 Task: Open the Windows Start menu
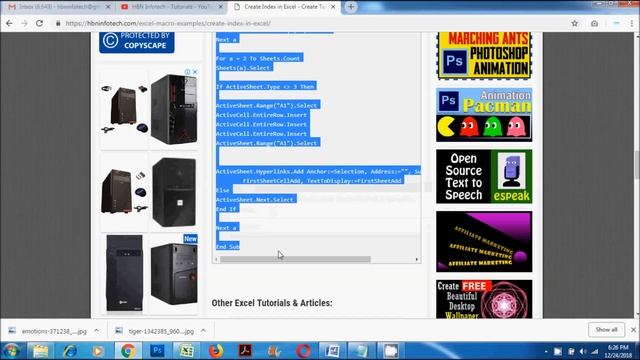pyautogui.click(x=11, y=351)
